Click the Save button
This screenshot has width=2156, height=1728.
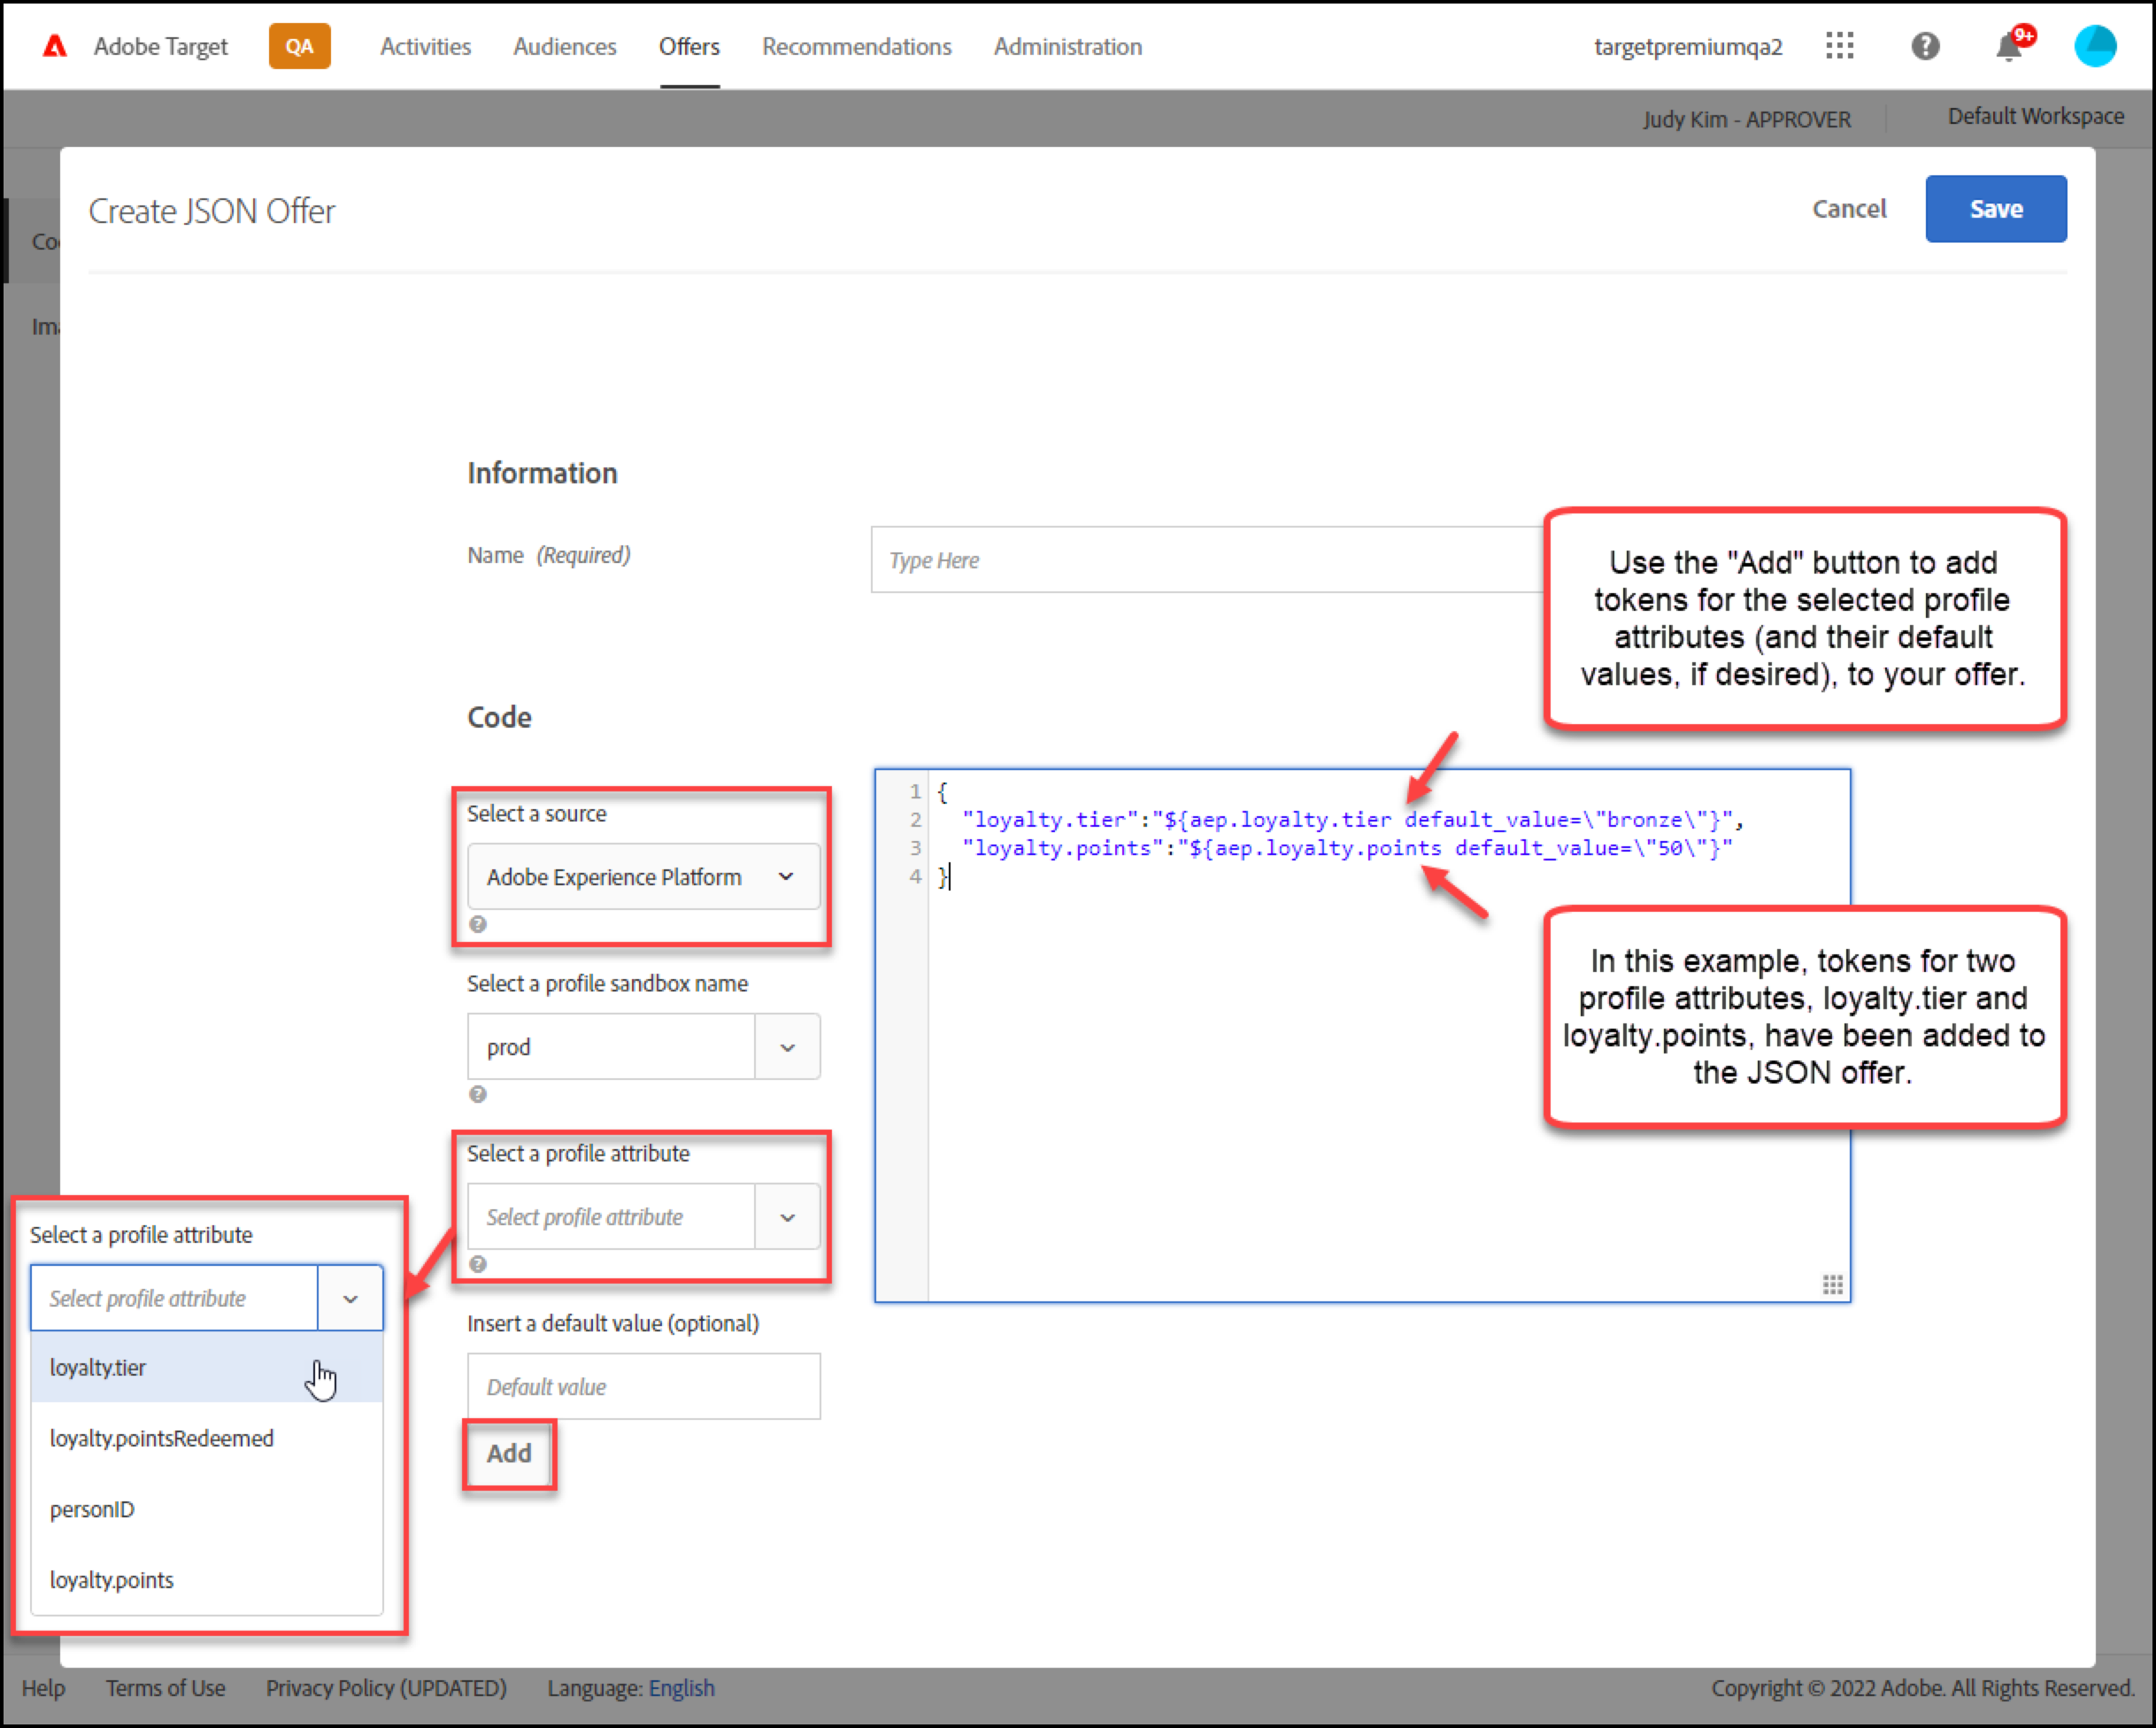[1995, 209]
